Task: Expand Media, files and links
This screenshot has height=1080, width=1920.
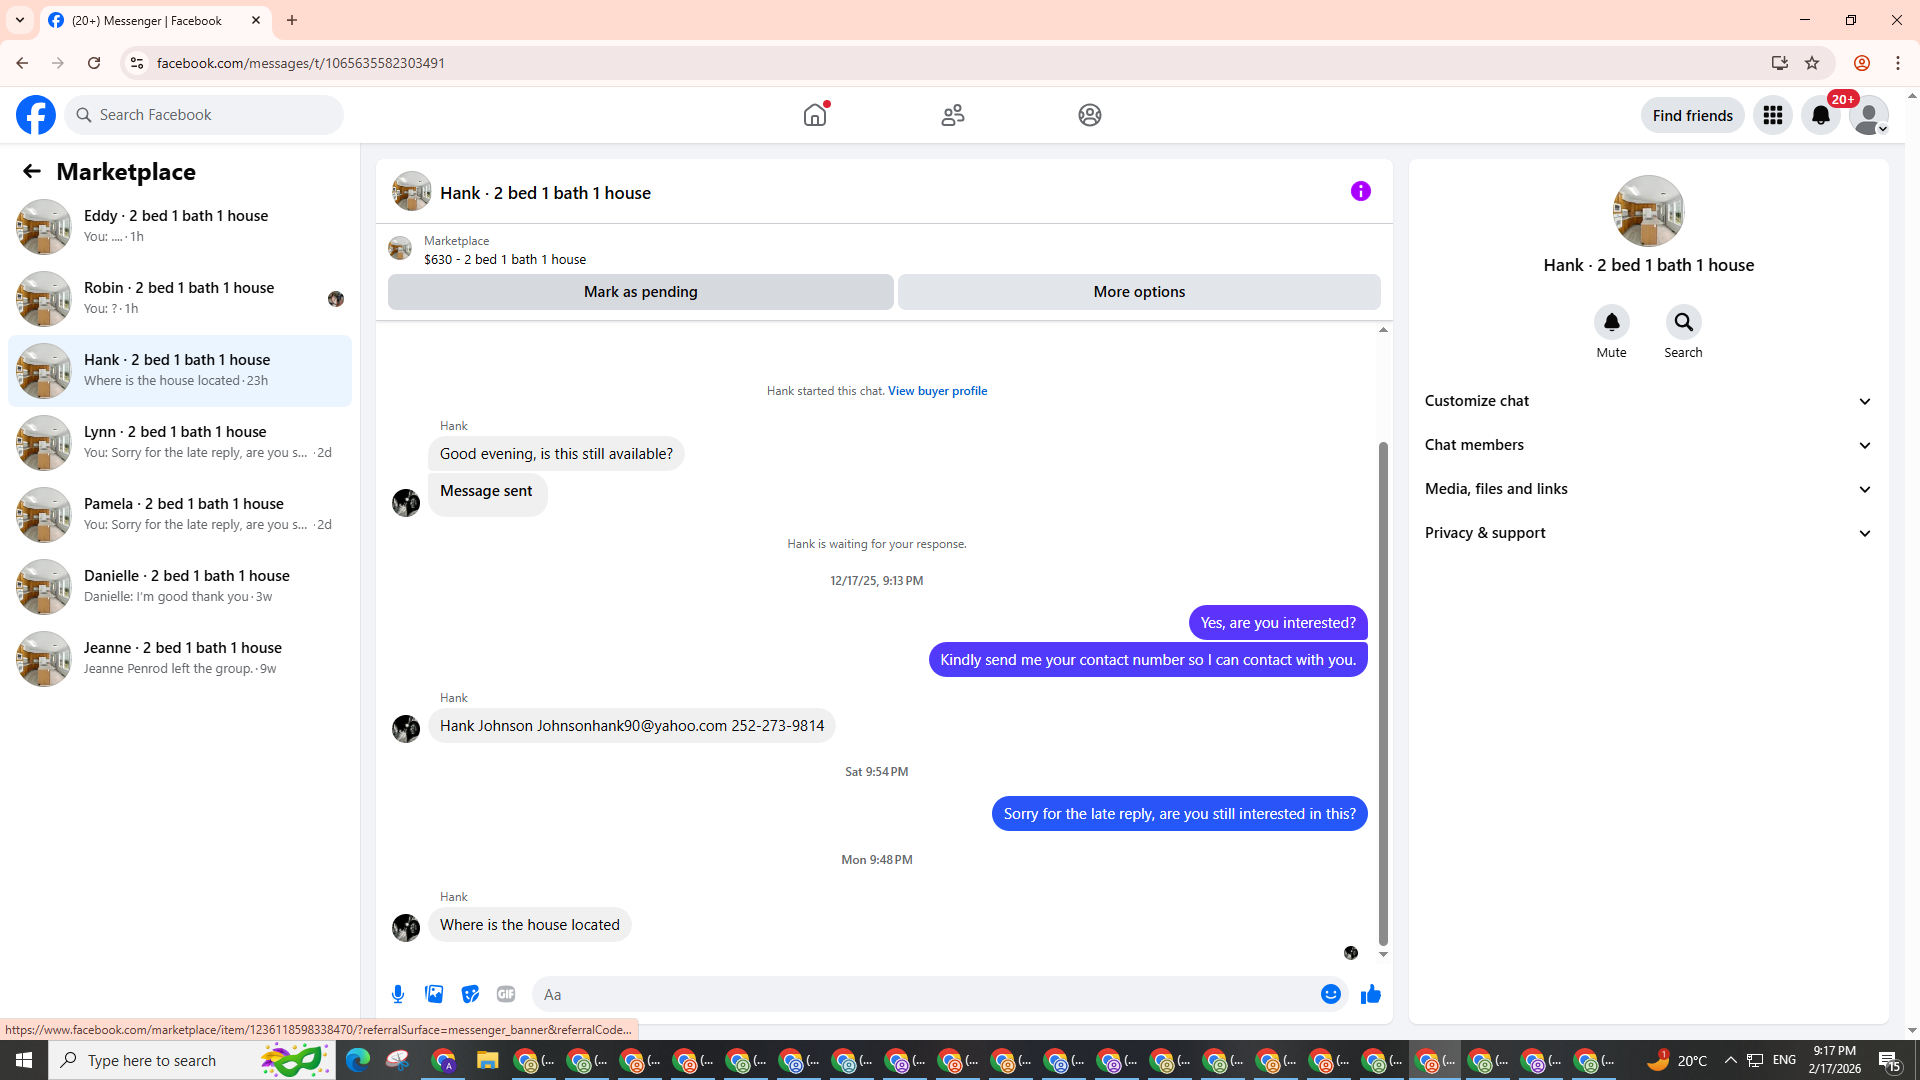Action: point(1648,489)
